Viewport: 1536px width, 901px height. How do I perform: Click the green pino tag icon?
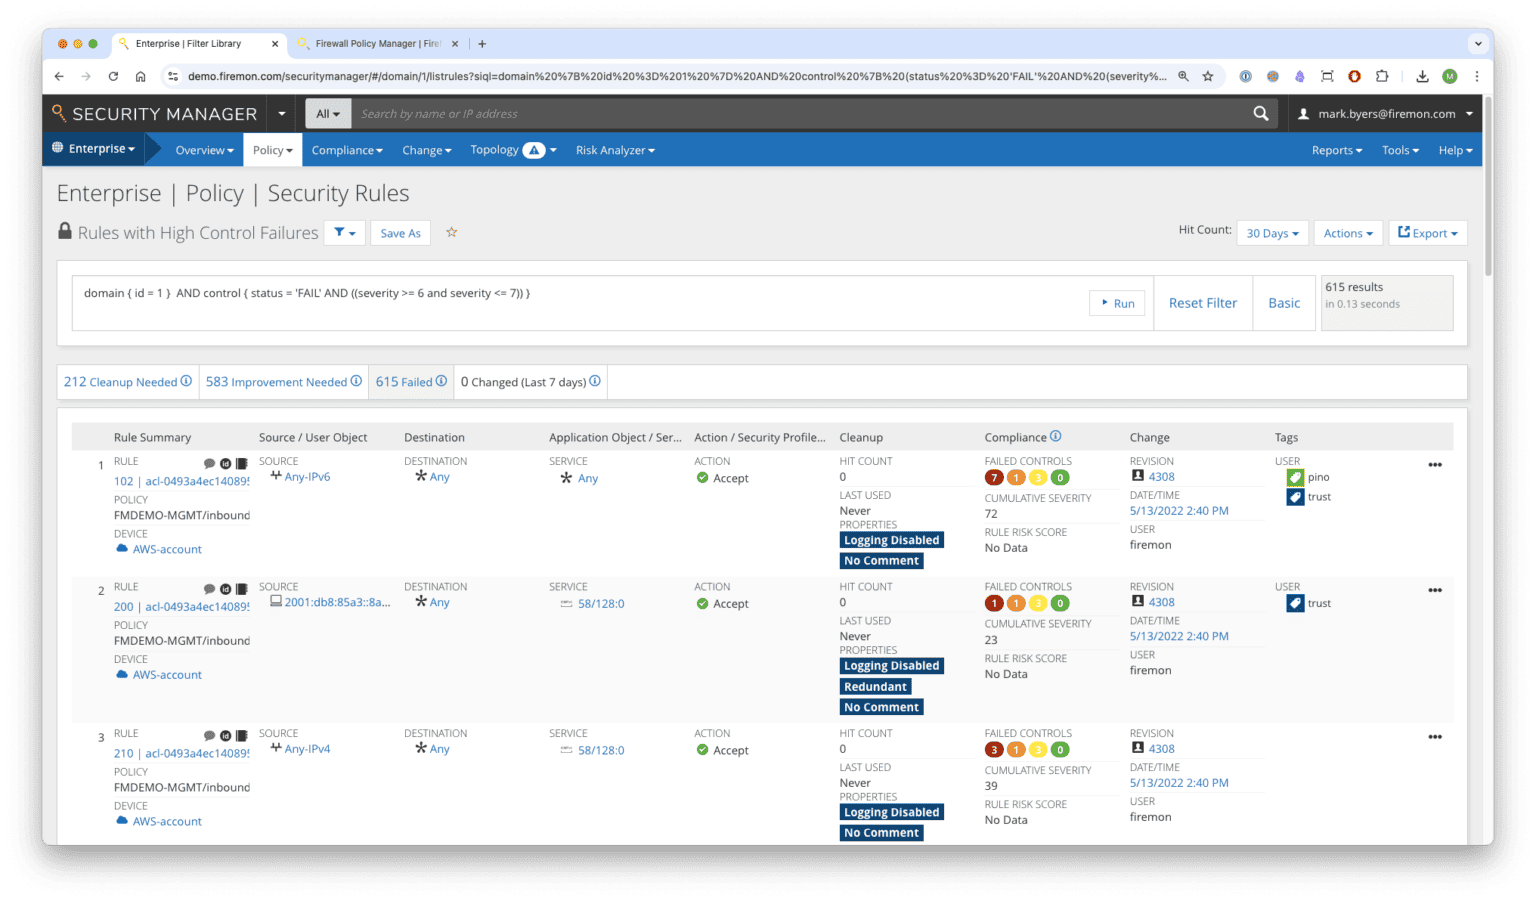(1295, 477)
